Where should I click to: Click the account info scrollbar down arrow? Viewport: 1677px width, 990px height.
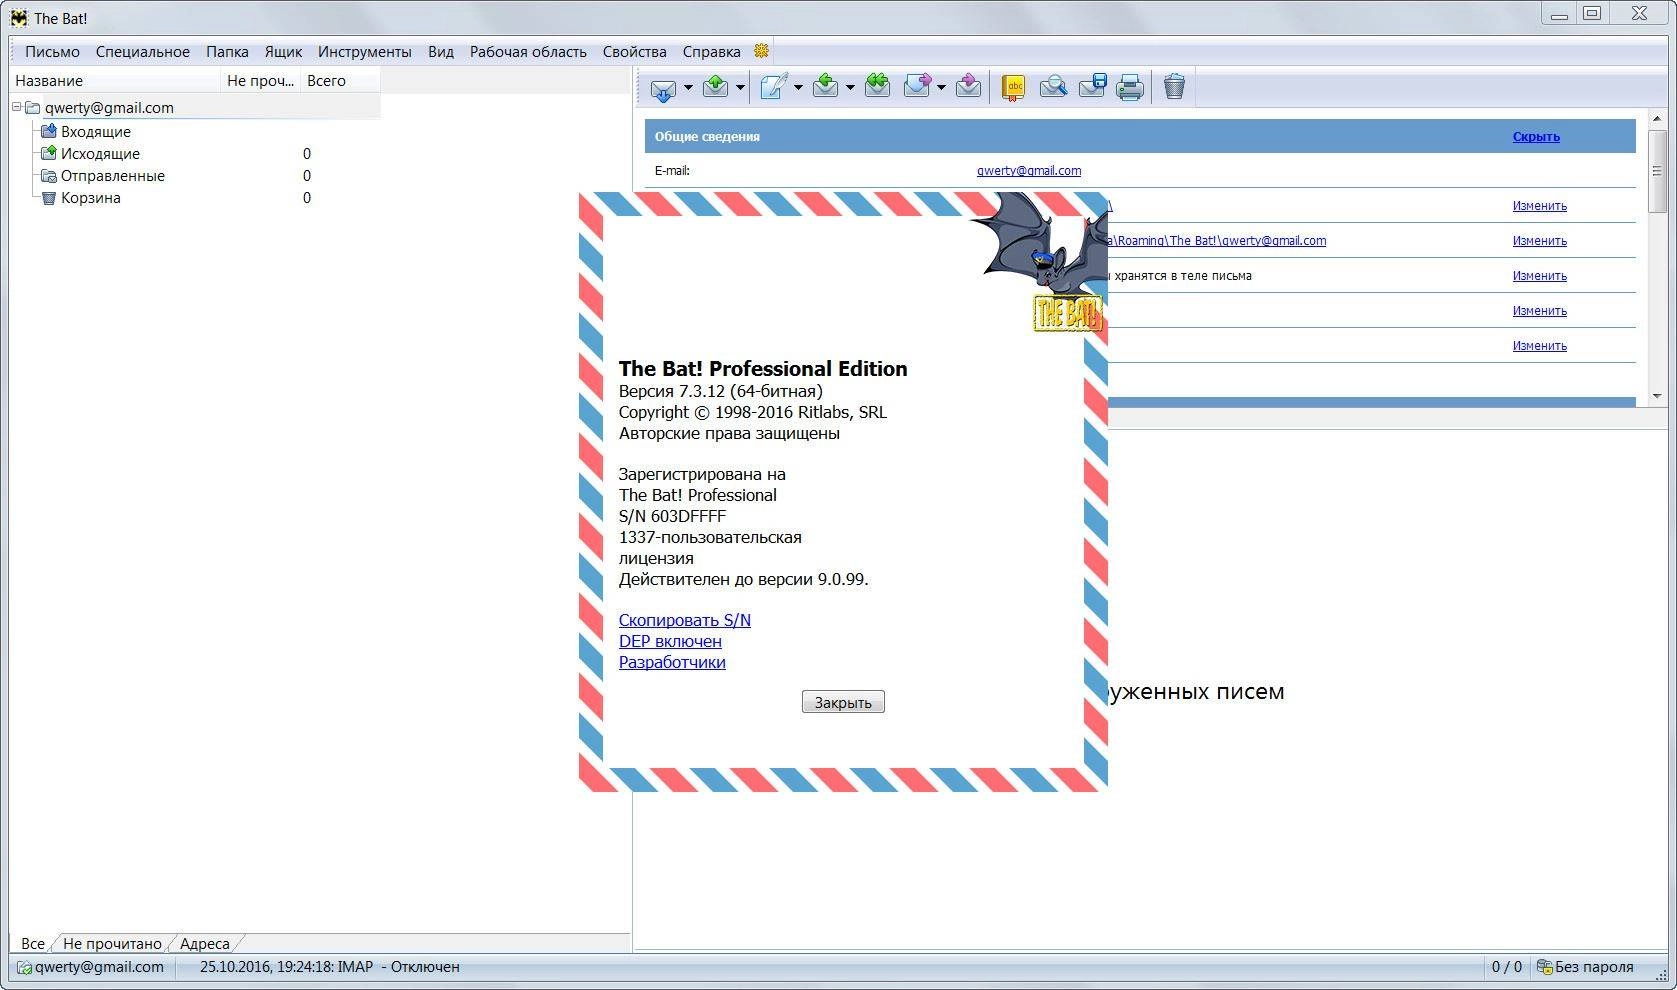(x=1657, y=396)
